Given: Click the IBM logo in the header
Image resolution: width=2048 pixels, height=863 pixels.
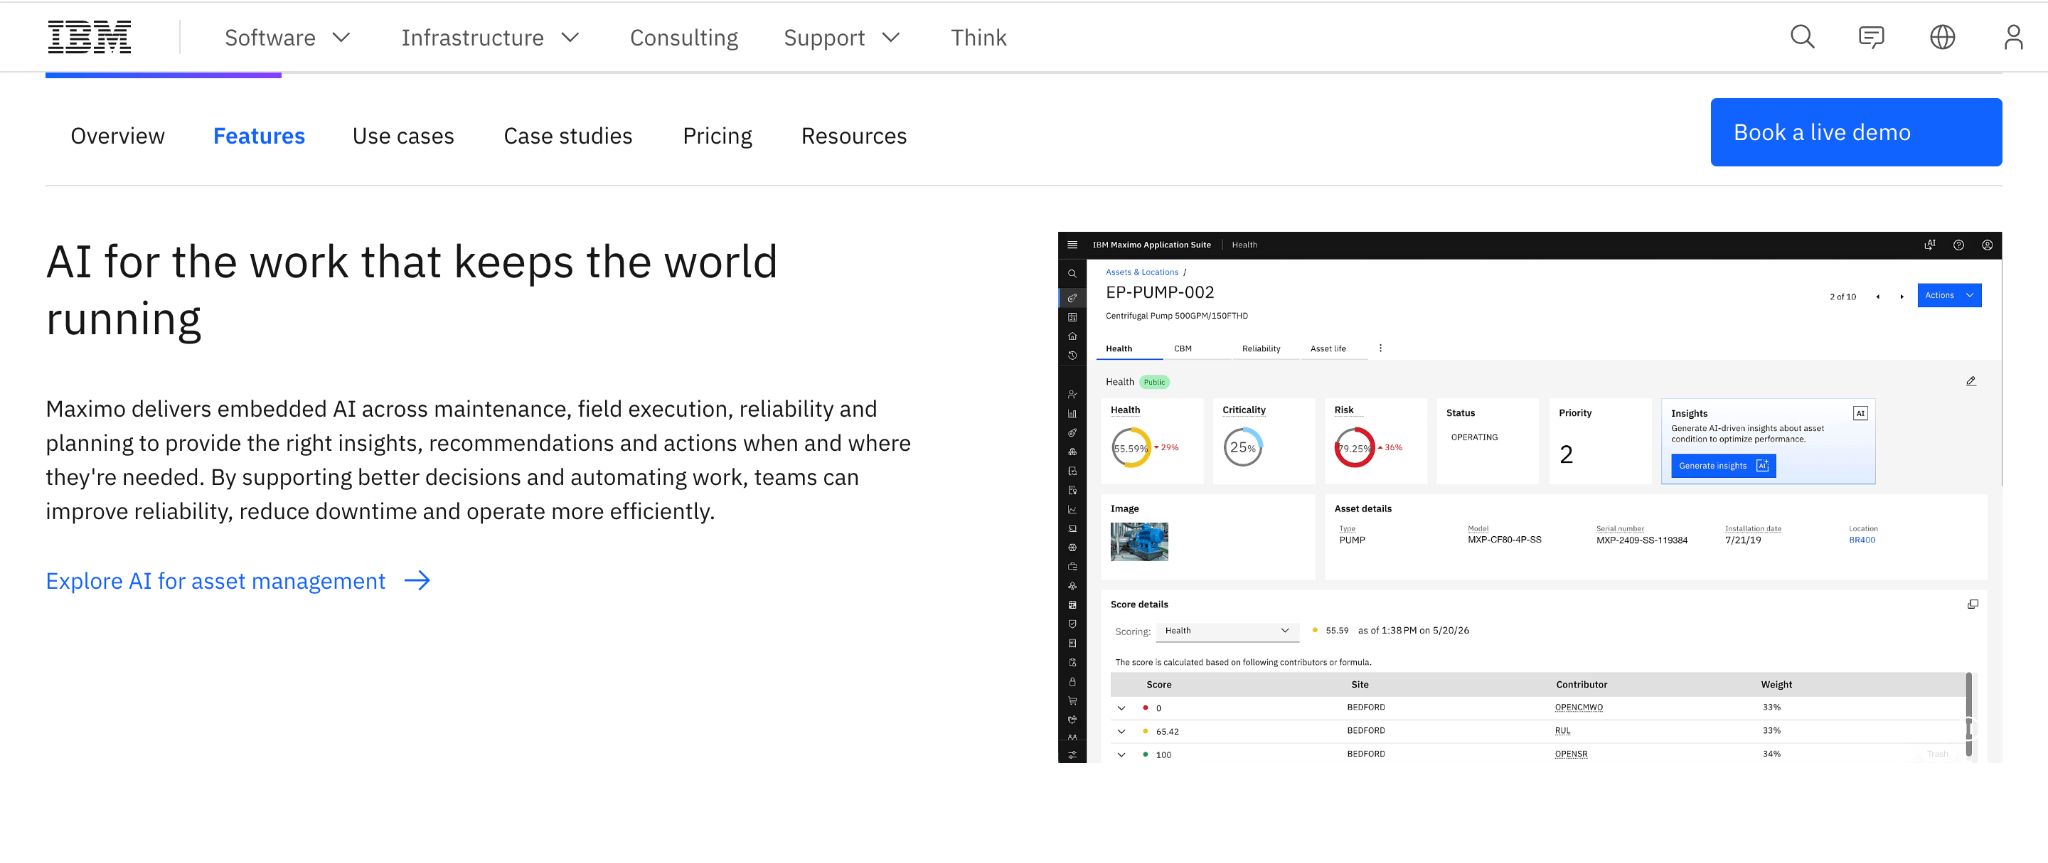Looking at the screenshot, I should (x=89, y=37).
